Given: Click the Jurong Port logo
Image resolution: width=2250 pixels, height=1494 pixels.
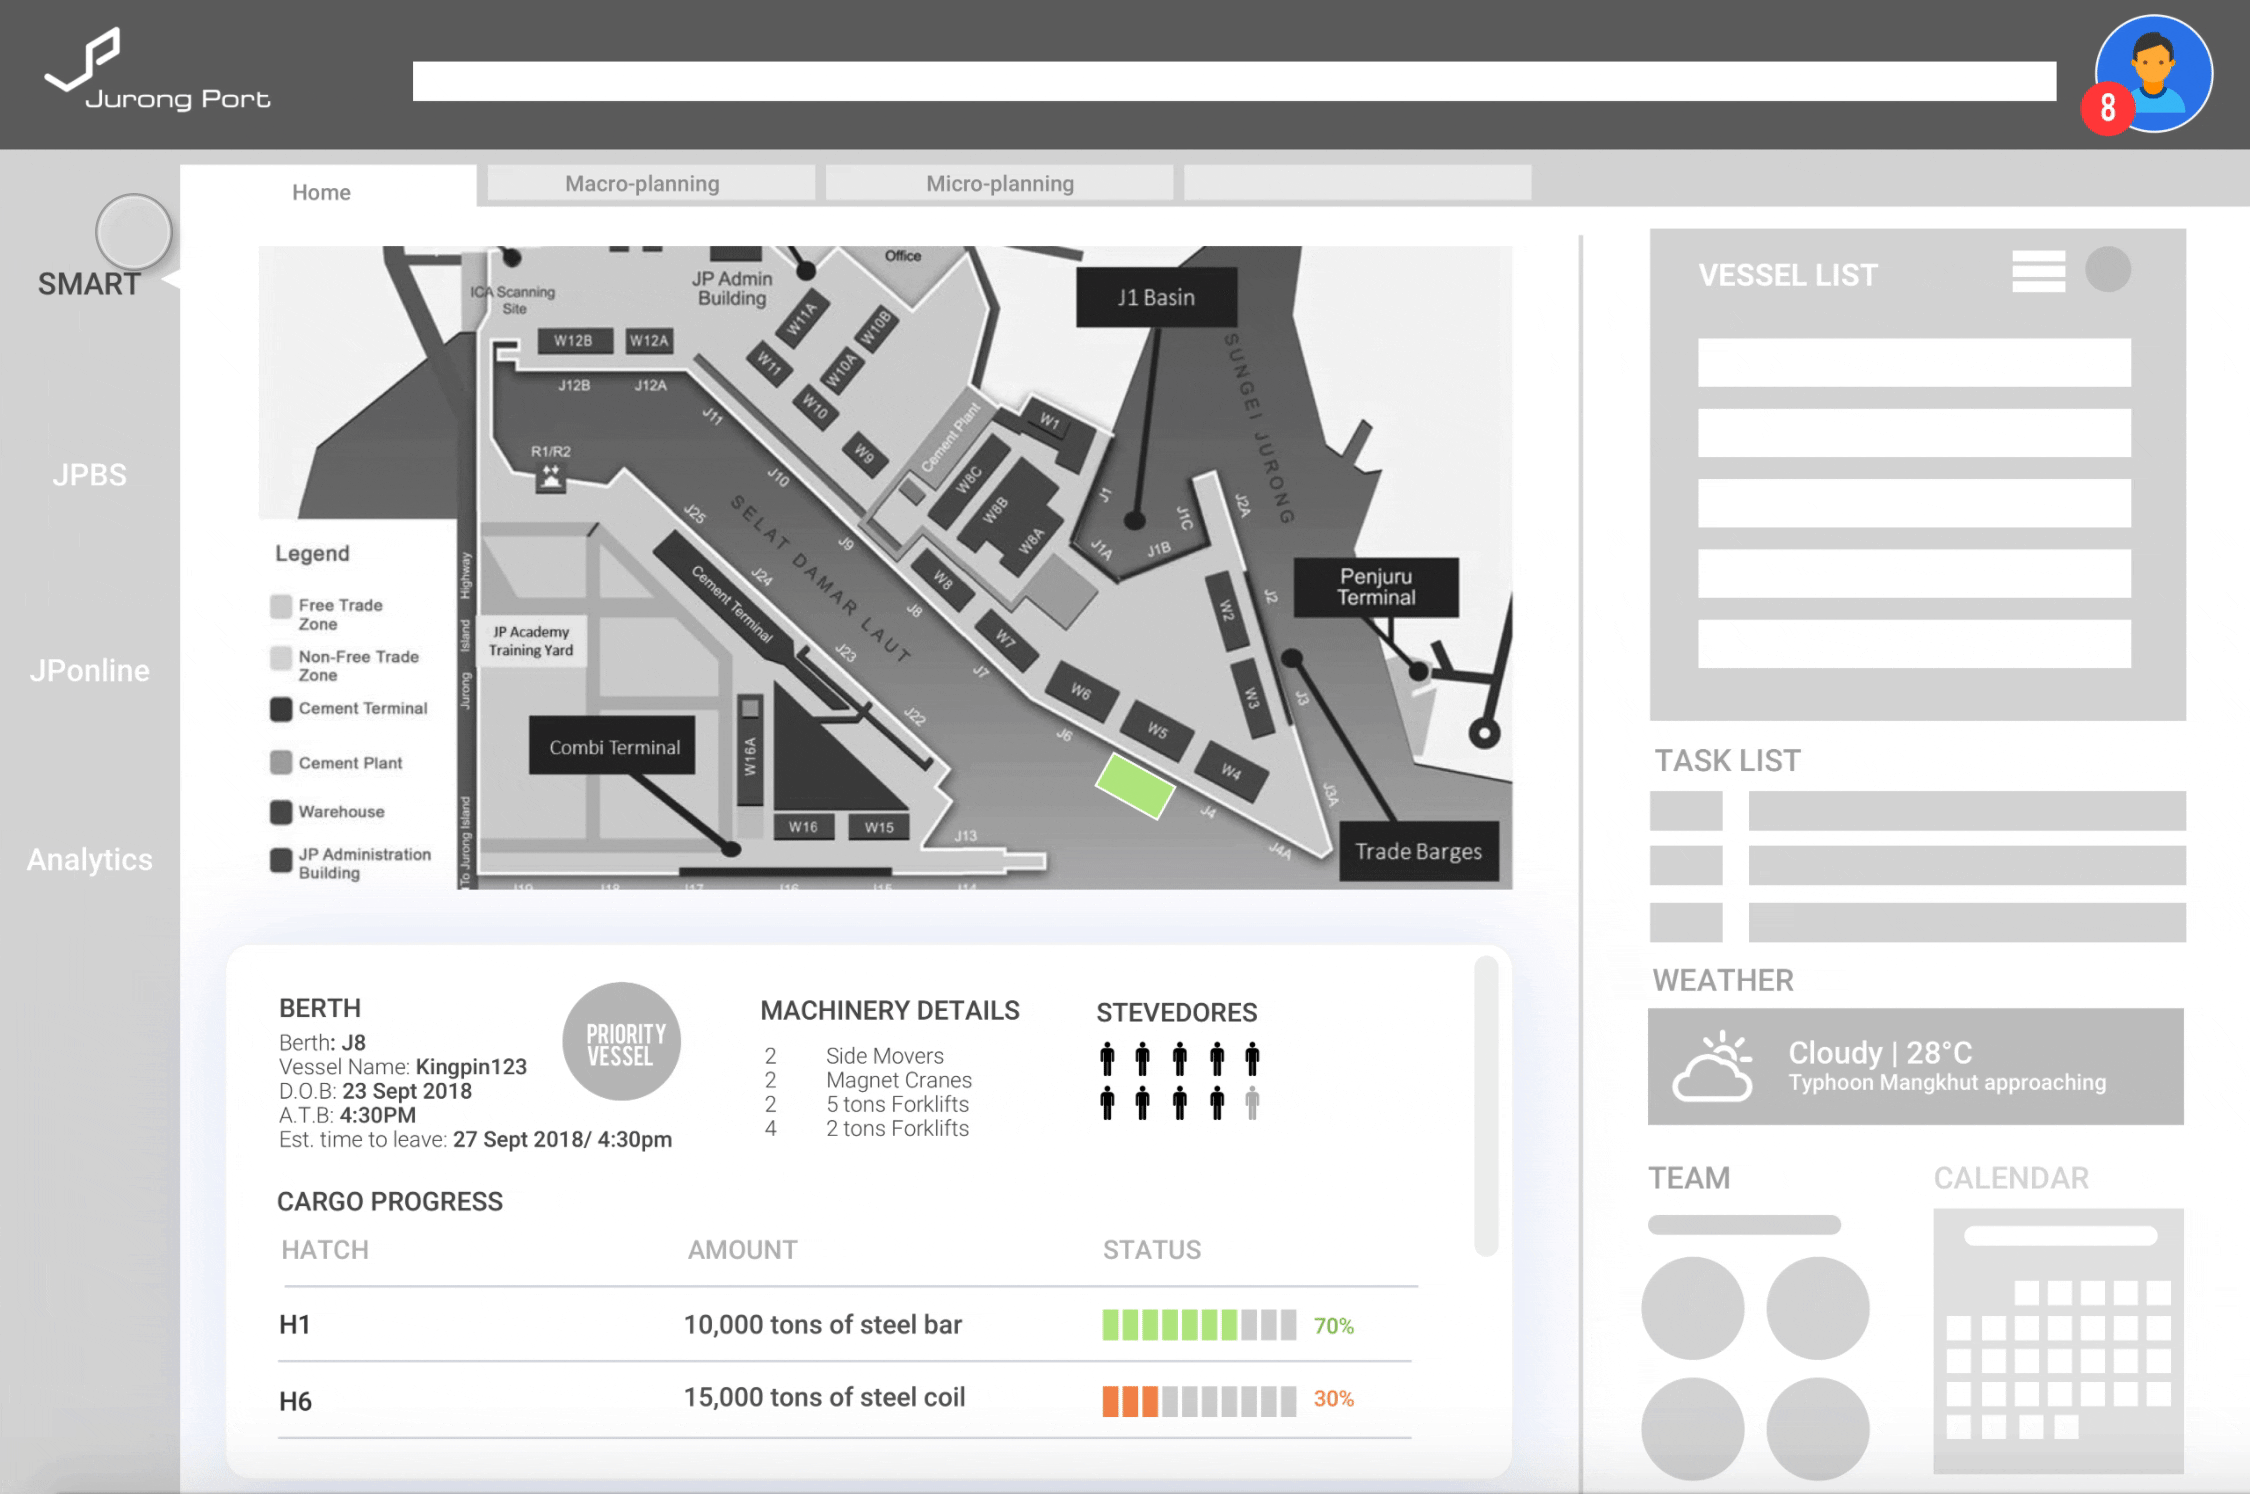Looking at the screenshot, I should pos(158,69).
